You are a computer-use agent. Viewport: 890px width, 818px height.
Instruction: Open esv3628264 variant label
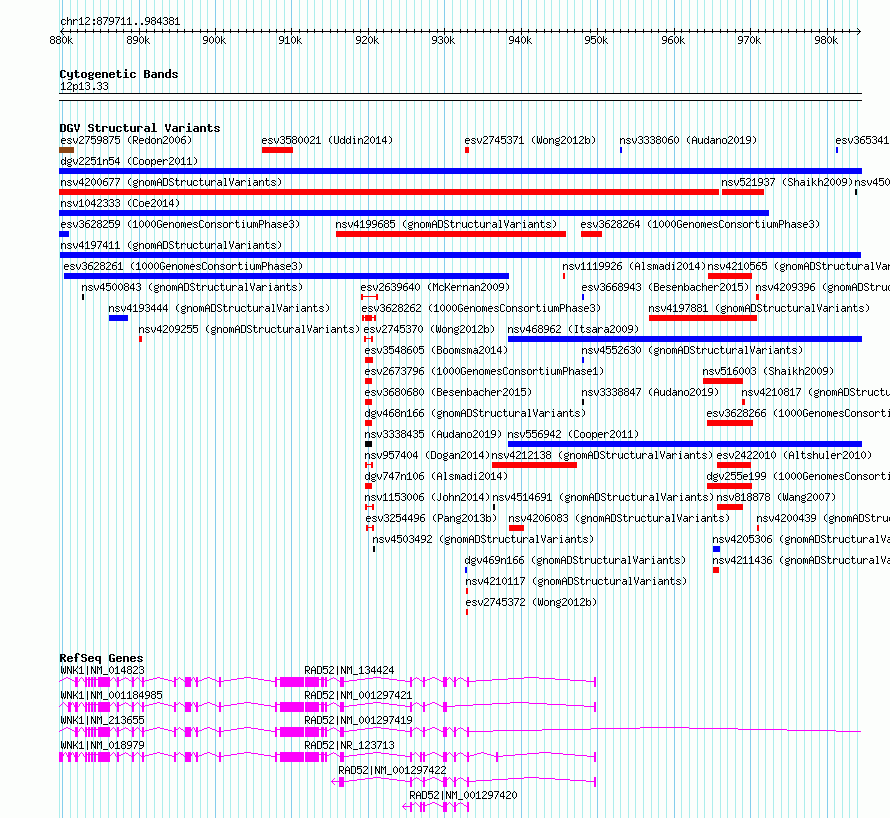tap(700, 224)
